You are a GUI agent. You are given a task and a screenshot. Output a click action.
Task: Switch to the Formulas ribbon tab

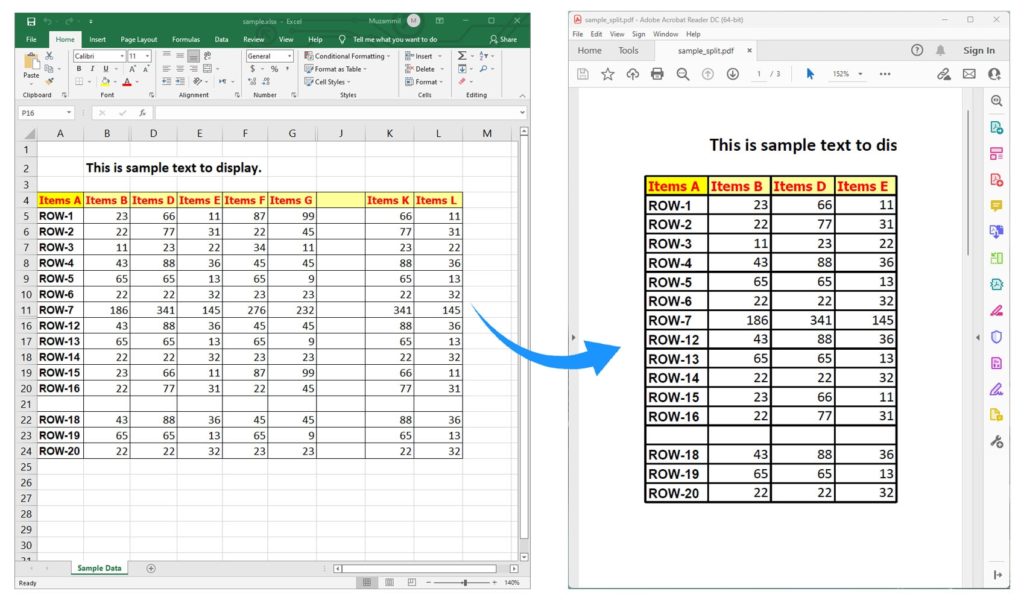coord(186,39)
